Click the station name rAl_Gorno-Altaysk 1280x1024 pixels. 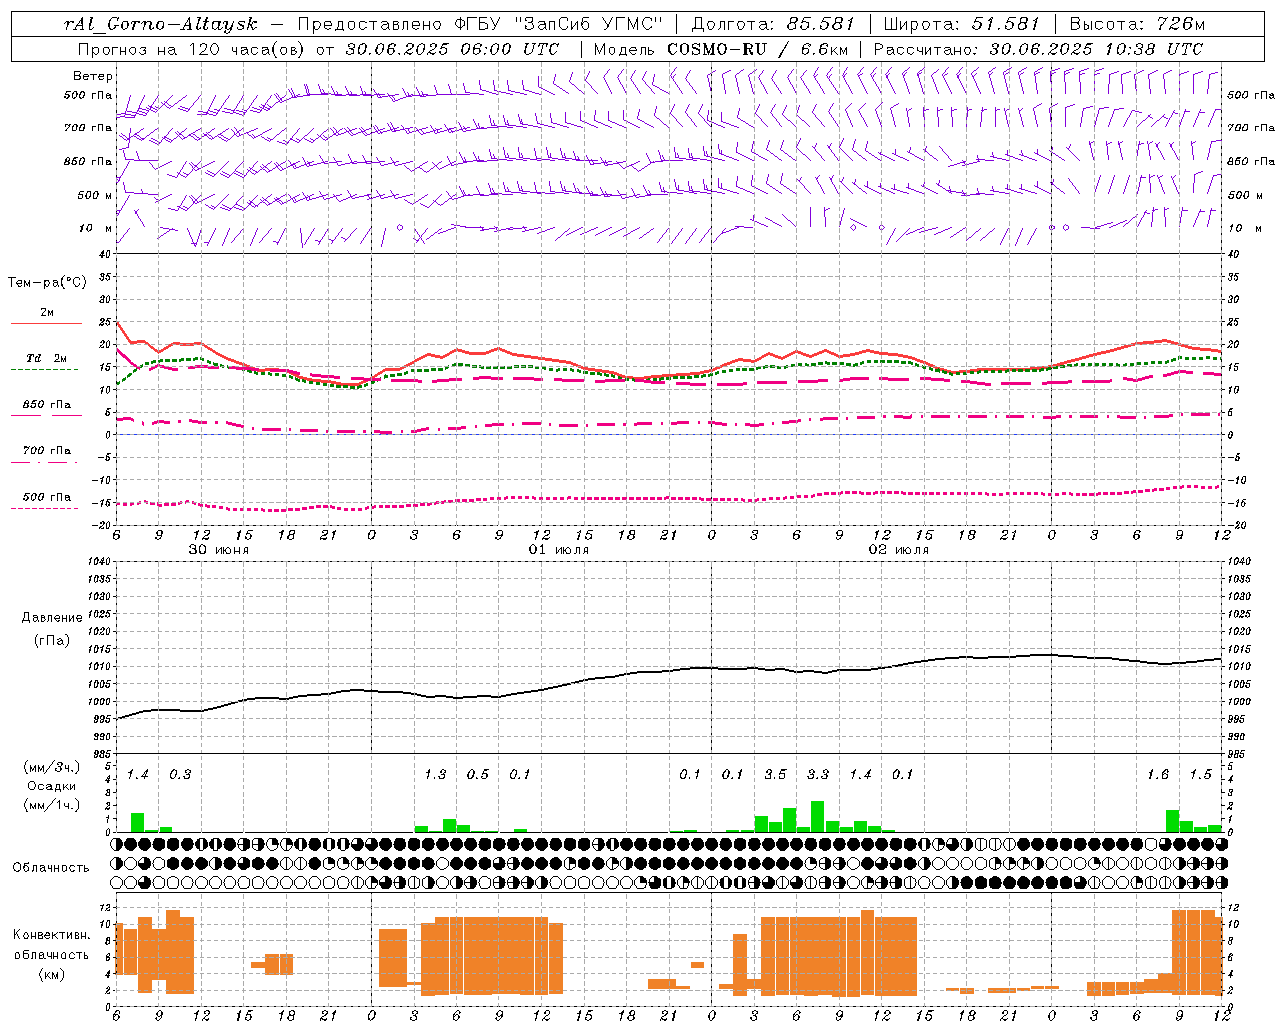tap(160, 24)
